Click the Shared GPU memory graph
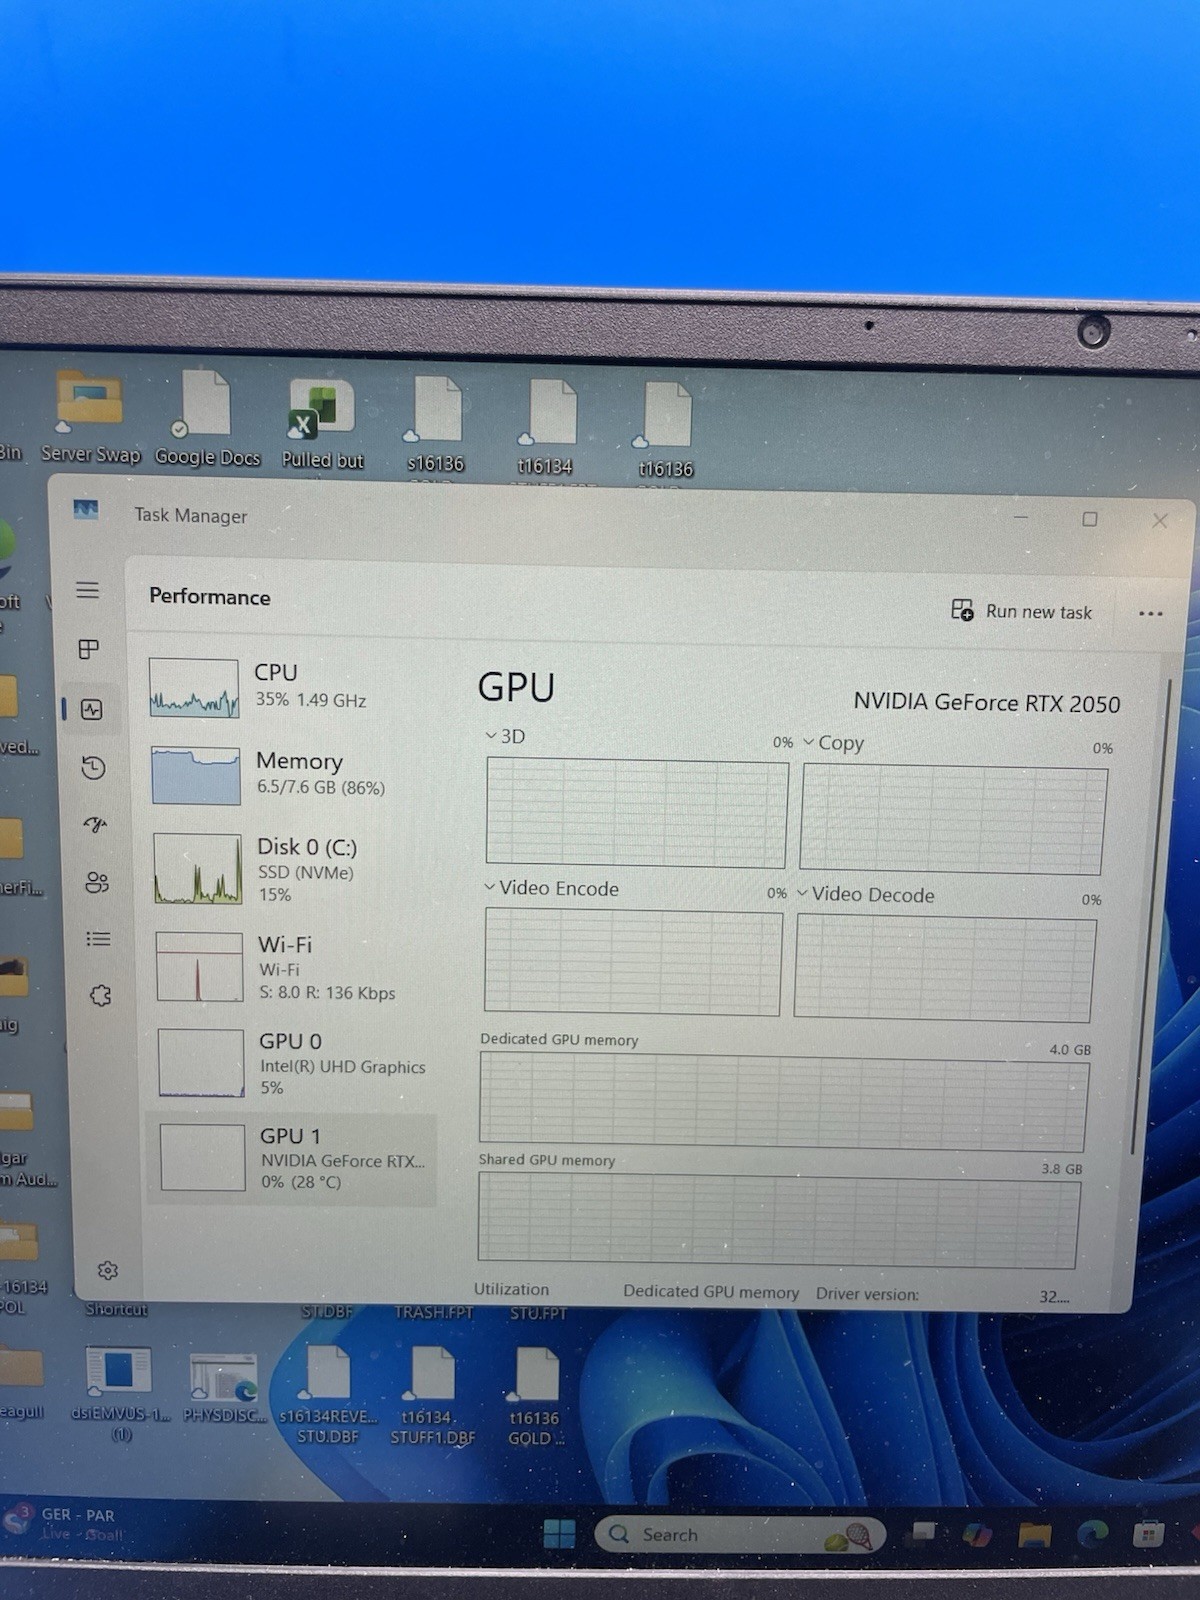Image resolution: width=1200 pixels, height=1600 pixels. point(777,1220)
